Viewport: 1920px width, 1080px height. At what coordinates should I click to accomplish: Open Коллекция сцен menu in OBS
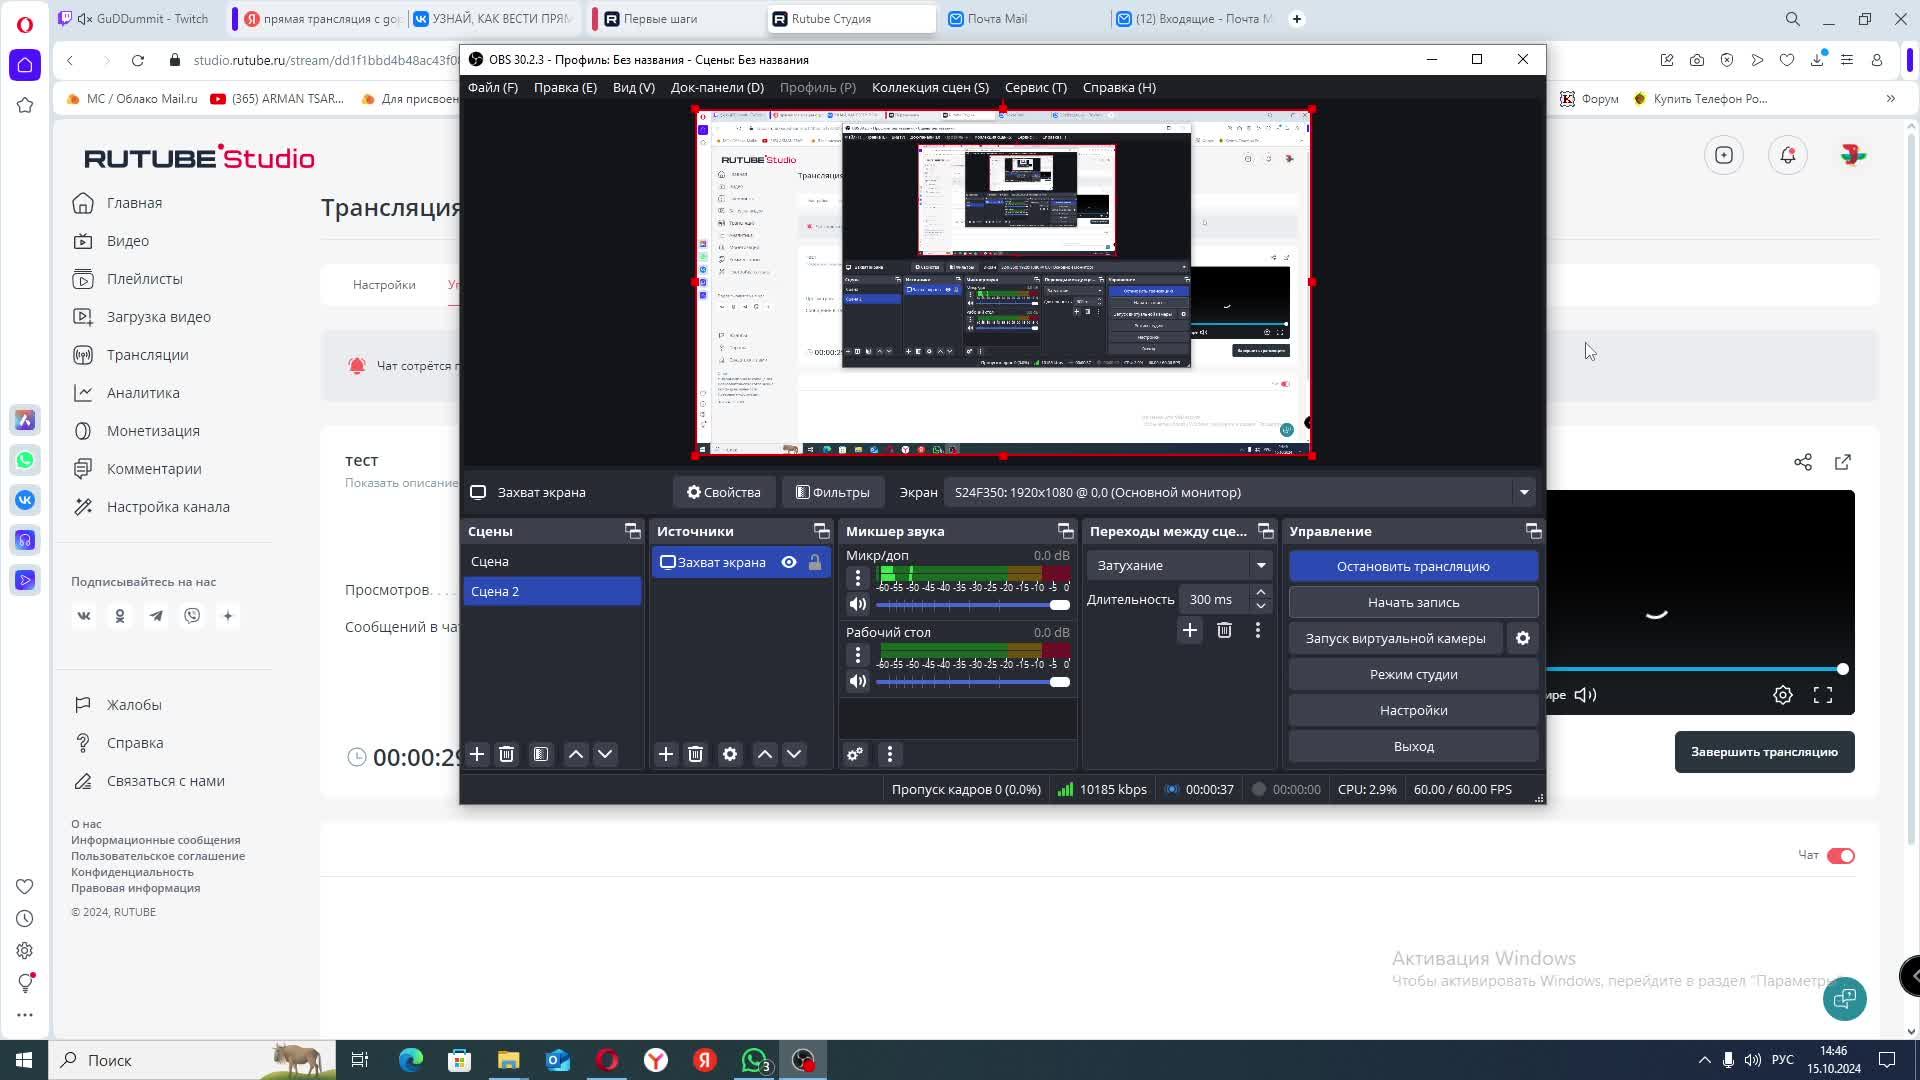[x=930, y=87]
